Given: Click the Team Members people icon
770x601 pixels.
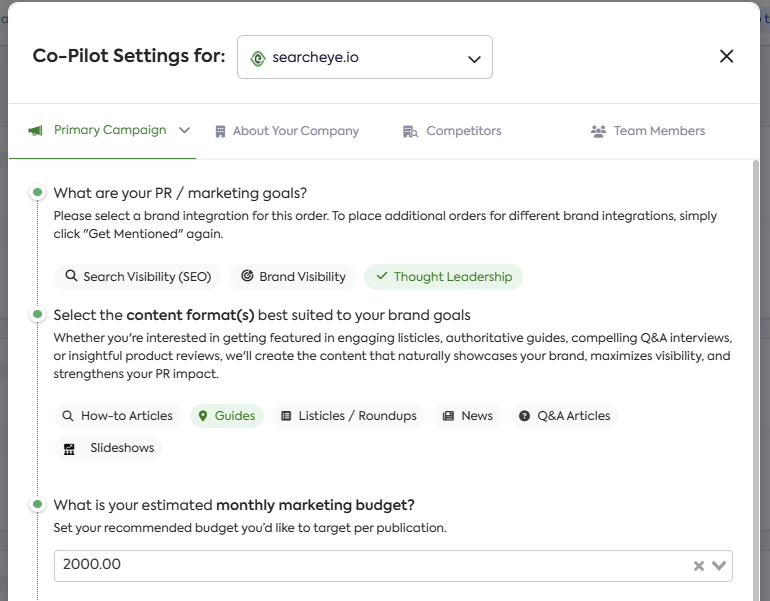Looking at the screenshot, I should pos(599,131).
